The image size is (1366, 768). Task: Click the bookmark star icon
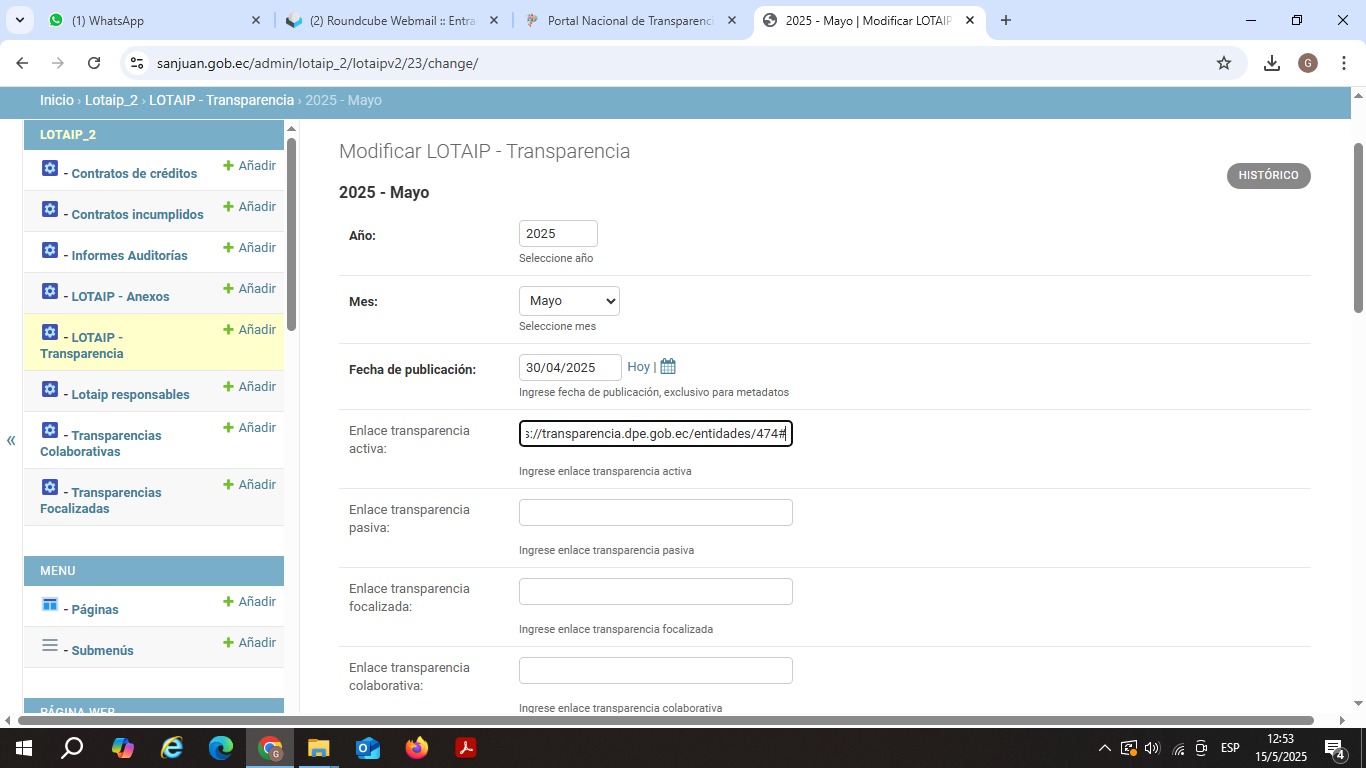1223,63
